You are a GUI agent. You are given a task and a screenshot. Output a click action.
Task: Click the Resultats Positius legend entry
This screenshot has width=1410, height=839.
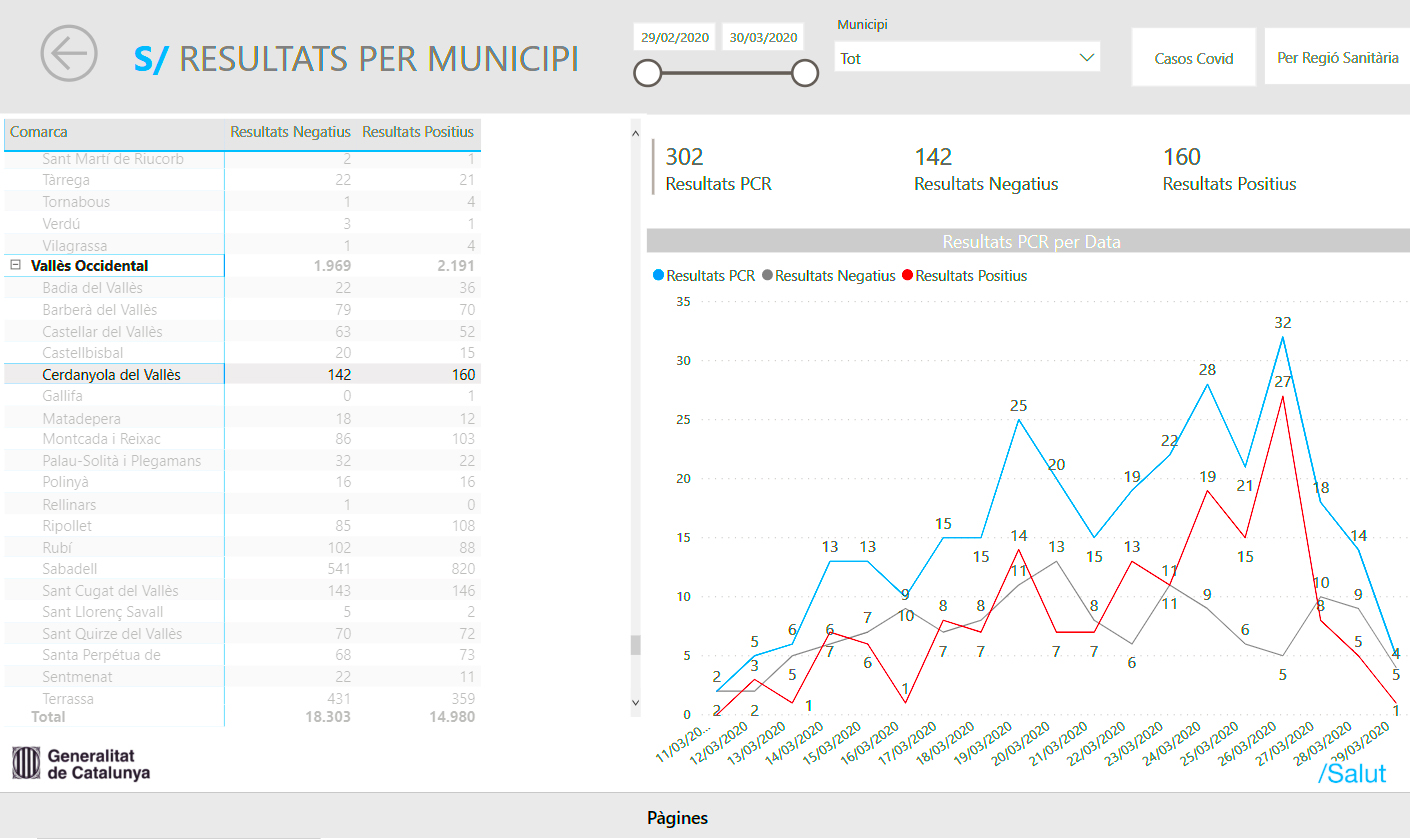pyautogui.click(x=963, y=276)
